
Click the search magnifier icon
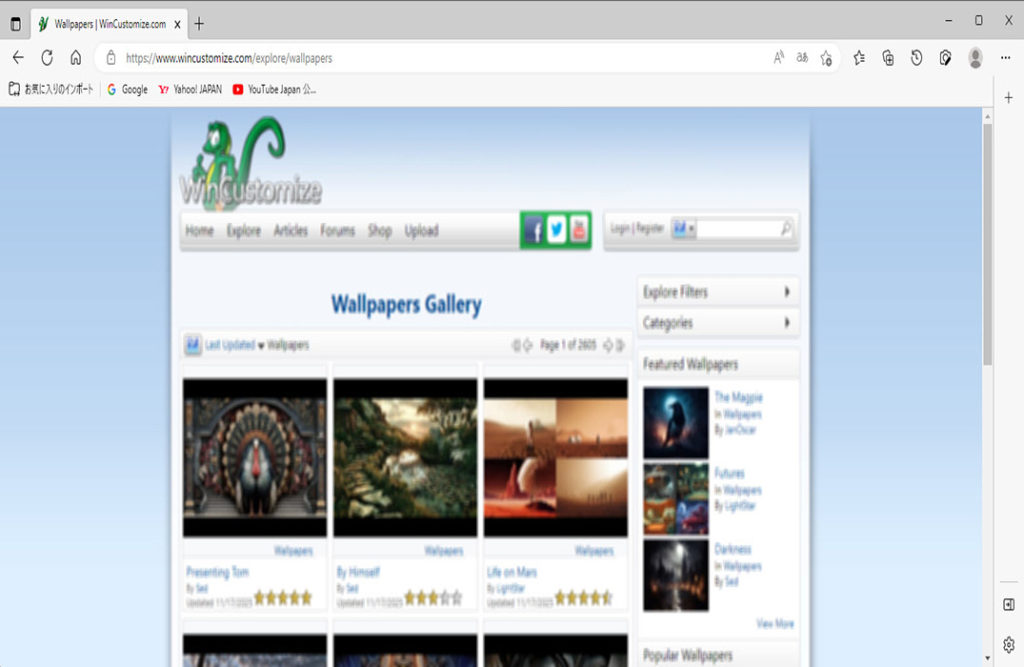(786, 229)
